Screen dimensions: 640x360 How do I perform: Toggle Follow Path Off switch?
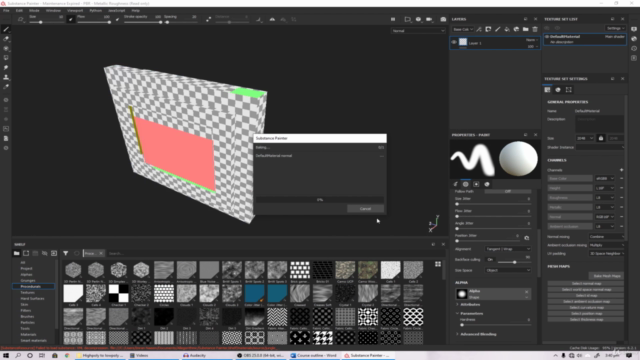click(508, 191)
